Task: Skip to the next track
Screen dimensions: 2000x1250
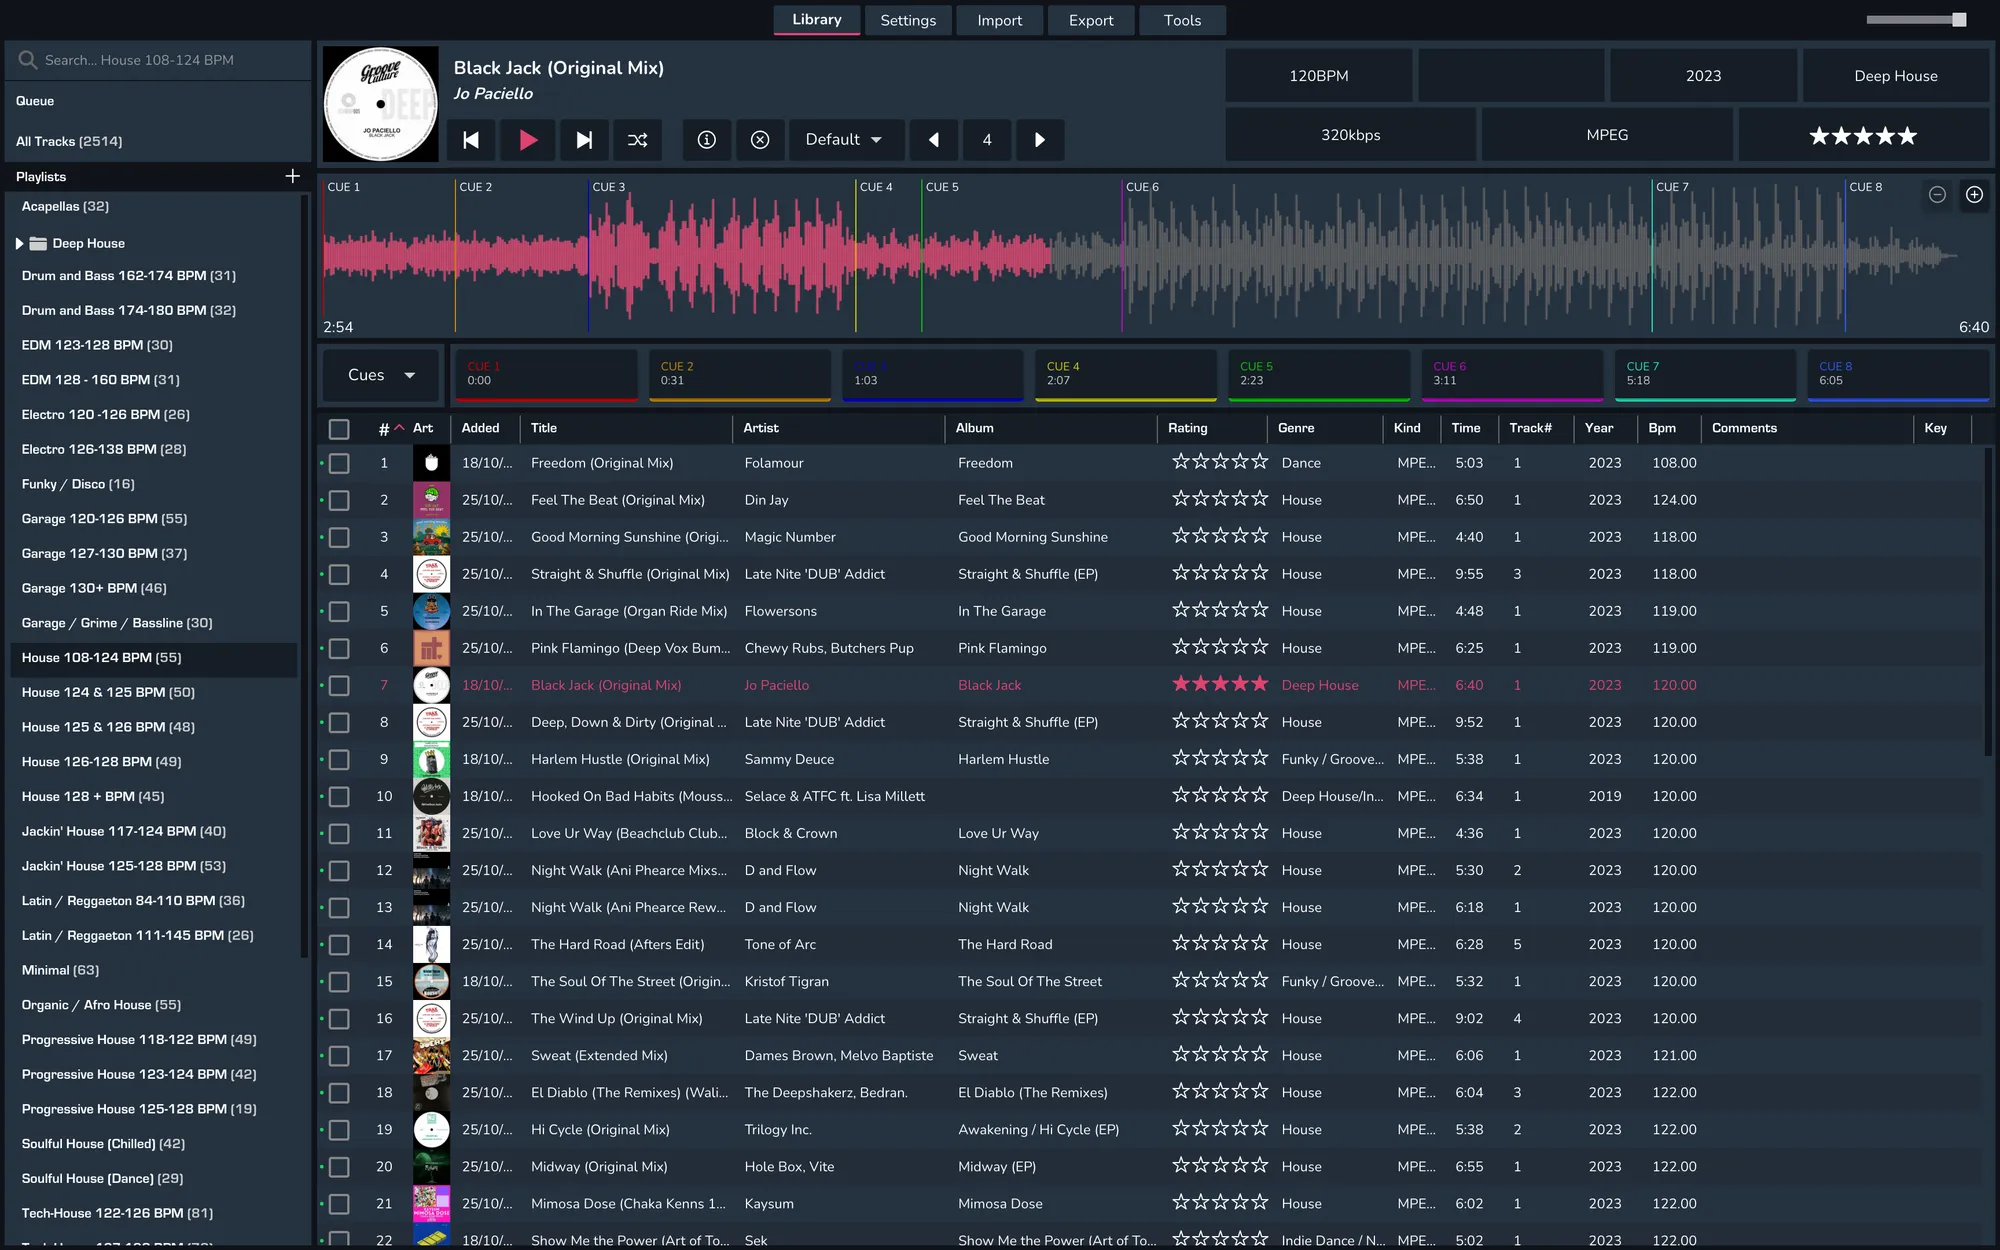Action: pos(584,140)
